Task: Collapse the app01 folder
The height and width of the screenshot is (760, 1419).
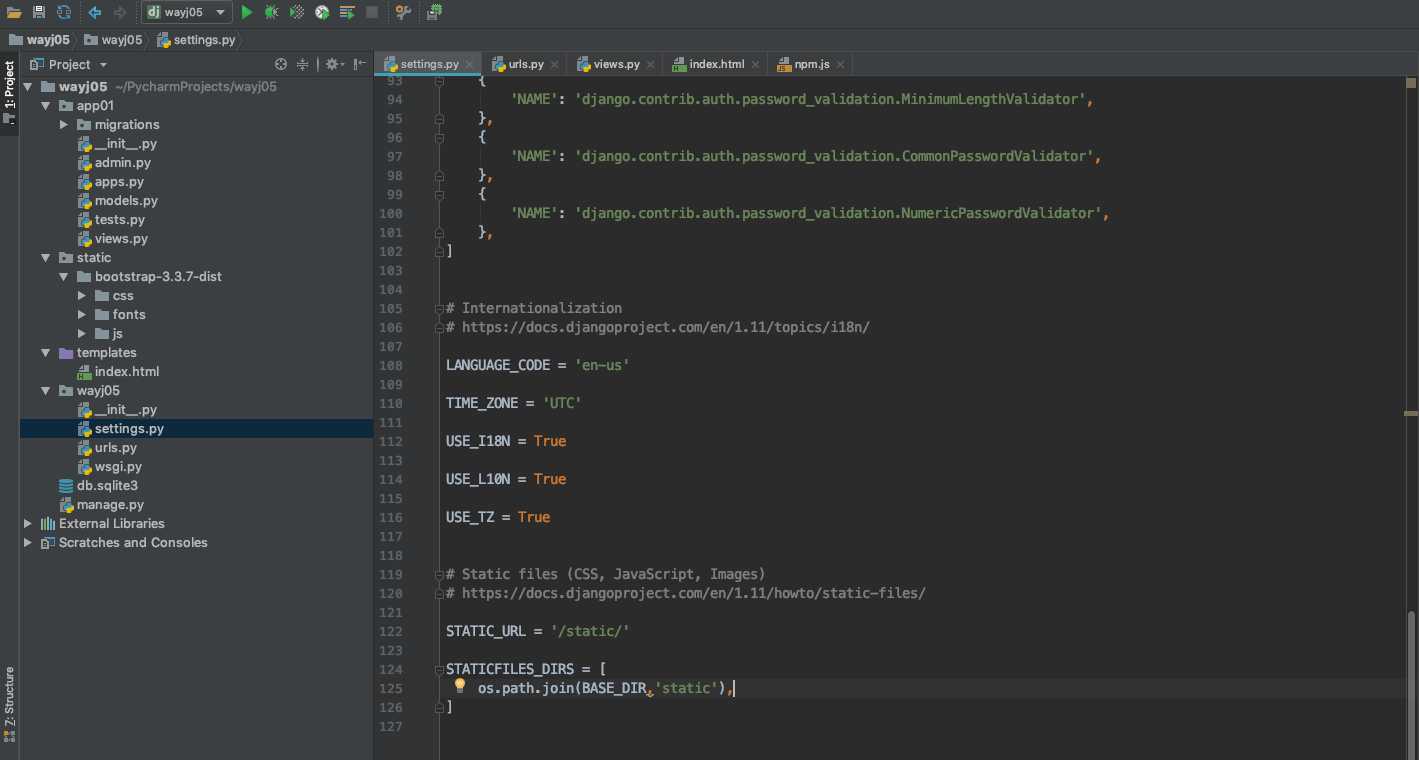Action: click(x=46, y=106)
